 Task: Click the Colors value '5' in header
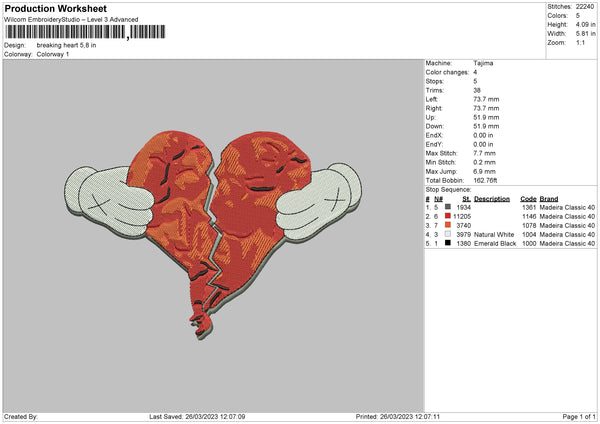pyautogui.click(x=578, y=16)
